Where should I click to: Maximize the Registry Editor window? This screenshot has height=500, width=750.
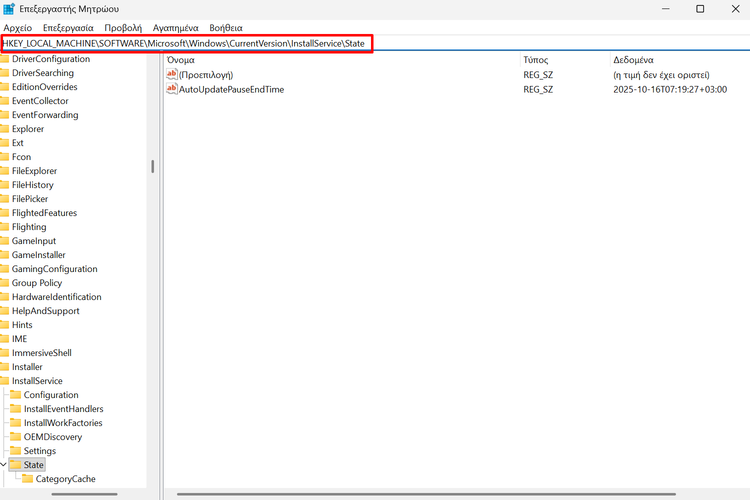coord(700,9)
